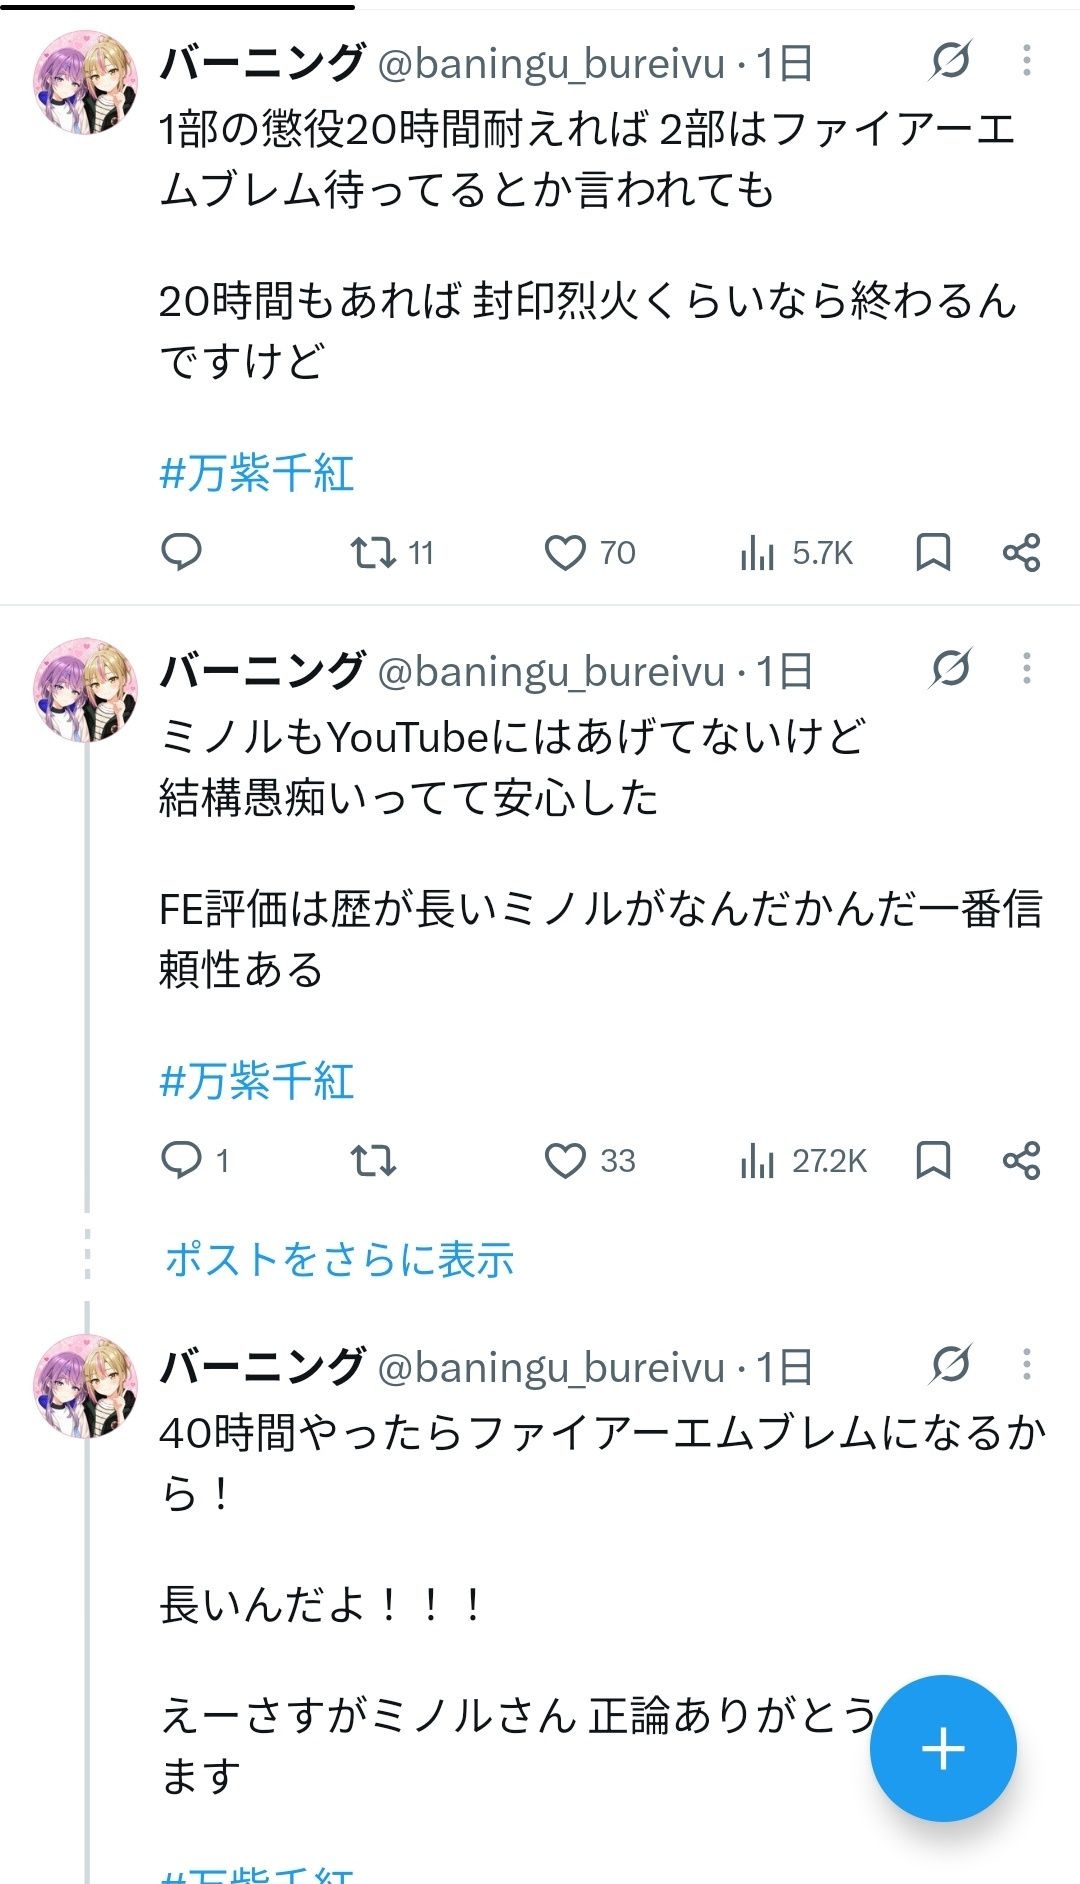Bookmark the second post
Image resolution: width=1080 pixels, height=1884 pixels.
click(x=933, y=1160)
